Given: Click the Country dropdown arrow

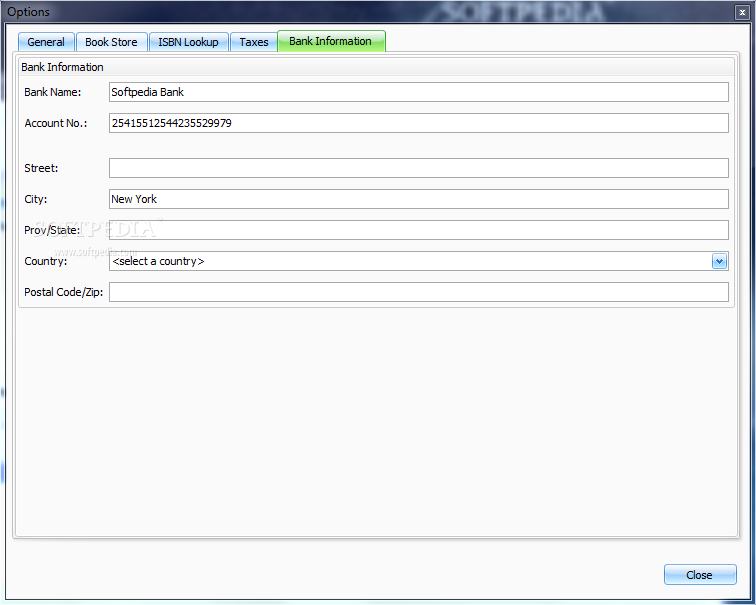Looking at the screenshot, I should pyautogui.click(x=719, y=261).
